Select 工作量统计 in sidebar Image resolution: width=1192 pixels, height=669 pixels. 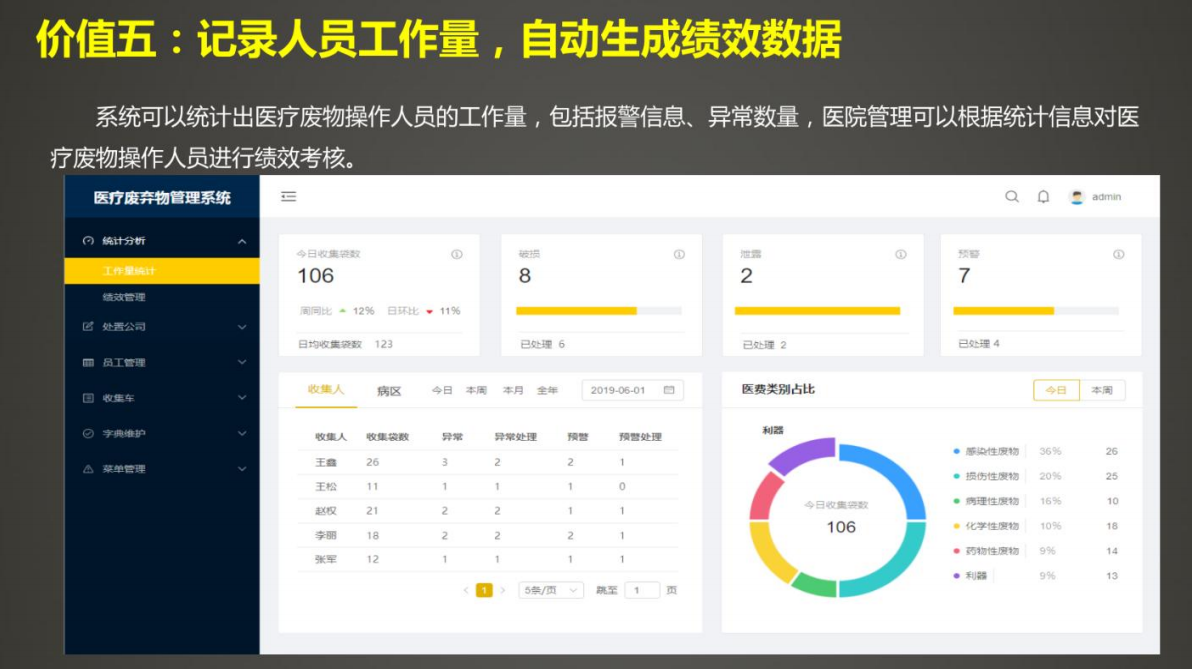(162, 271)
